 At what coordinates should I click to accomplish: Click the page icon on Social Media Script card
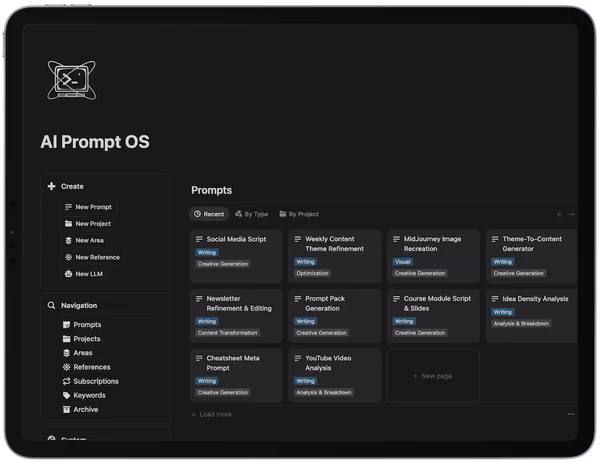pos(199,239)
